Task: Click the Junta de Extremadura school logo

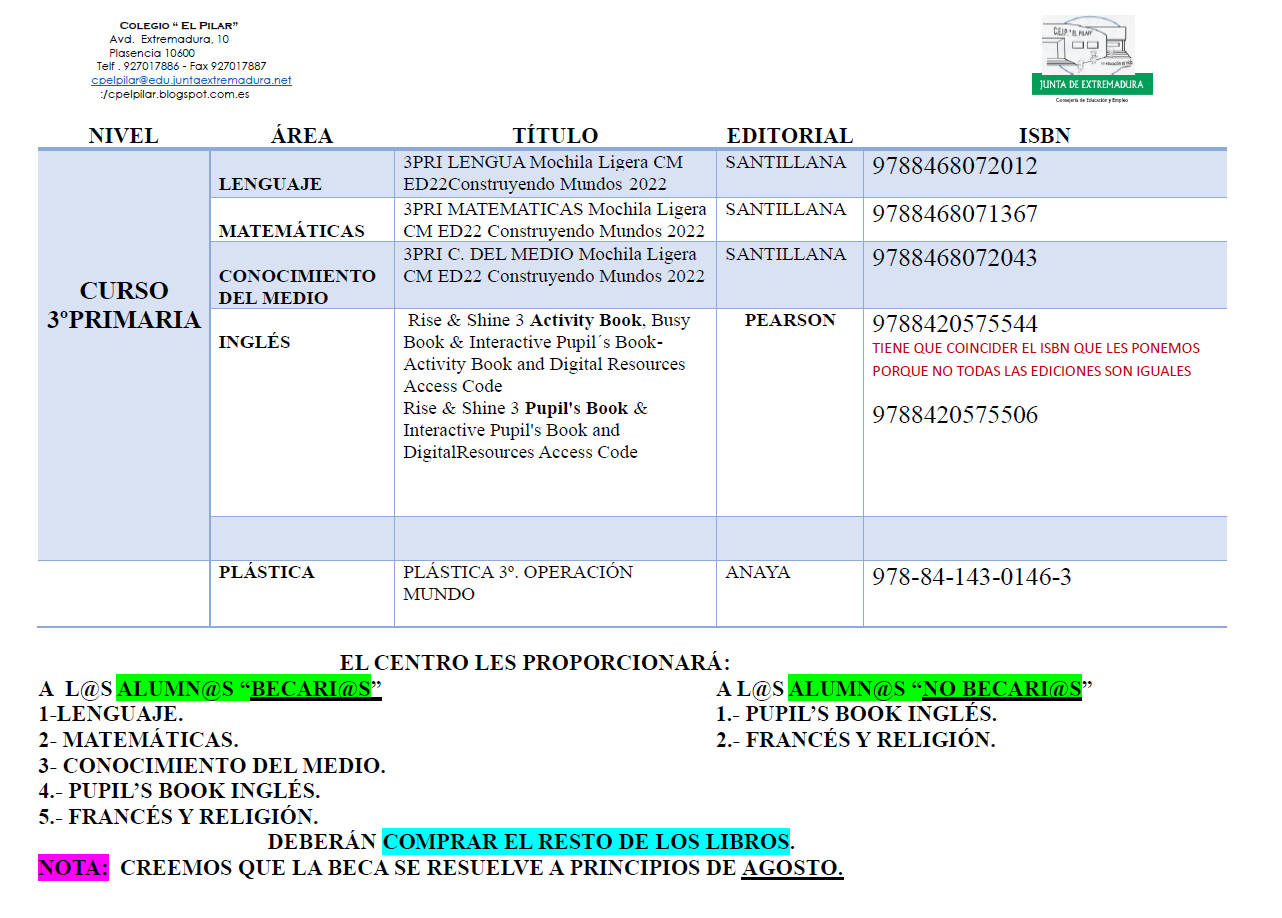Action: (x=1092, y=57)
